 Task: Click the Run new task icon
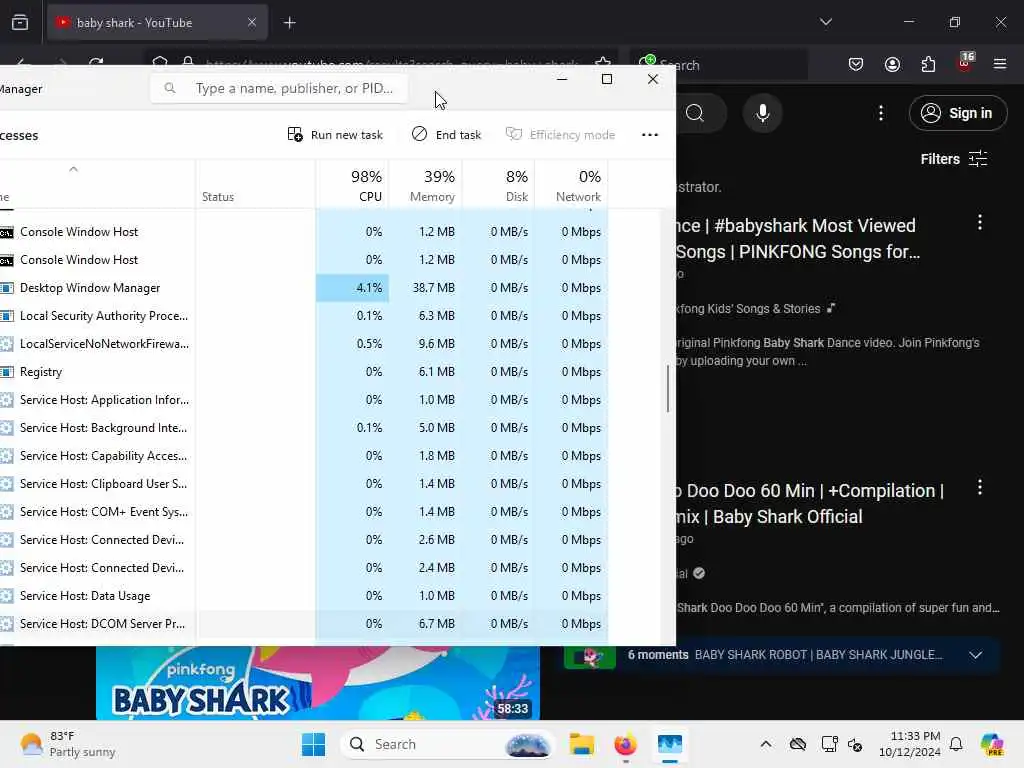(295, 135)
